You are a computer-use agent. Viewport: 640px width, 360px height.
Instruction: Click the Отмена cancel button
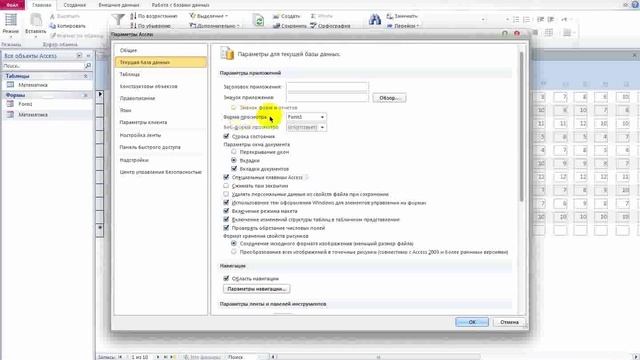click(509, 322)
